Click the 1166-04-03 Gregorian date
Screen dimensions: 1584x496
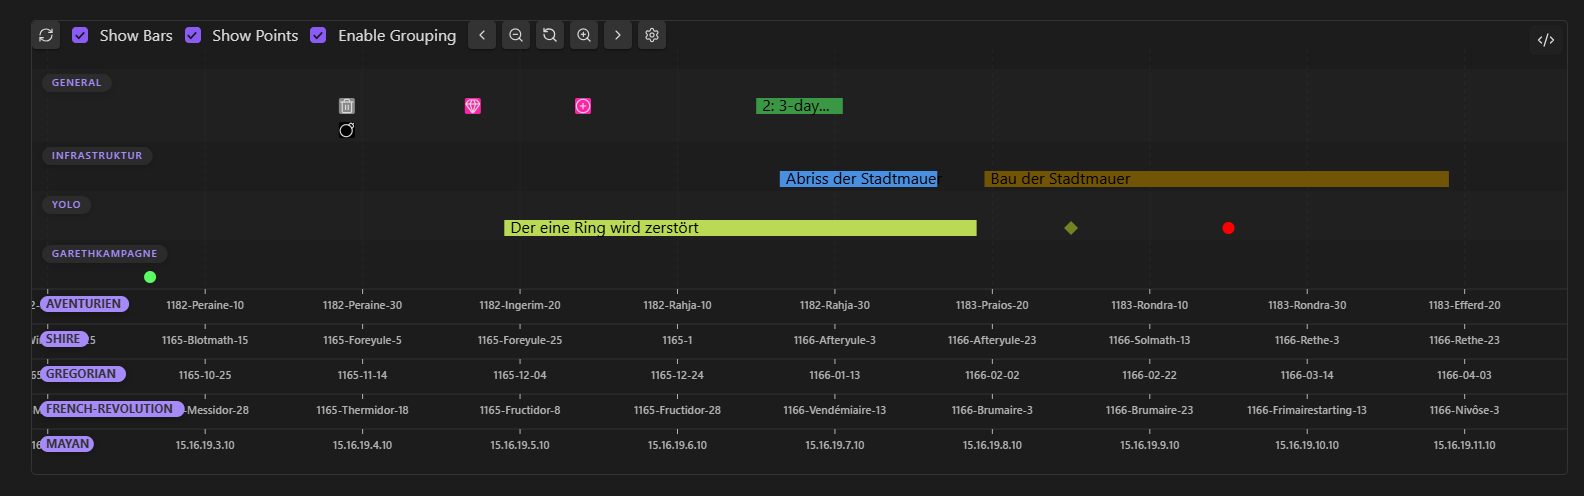(1464, 375)
